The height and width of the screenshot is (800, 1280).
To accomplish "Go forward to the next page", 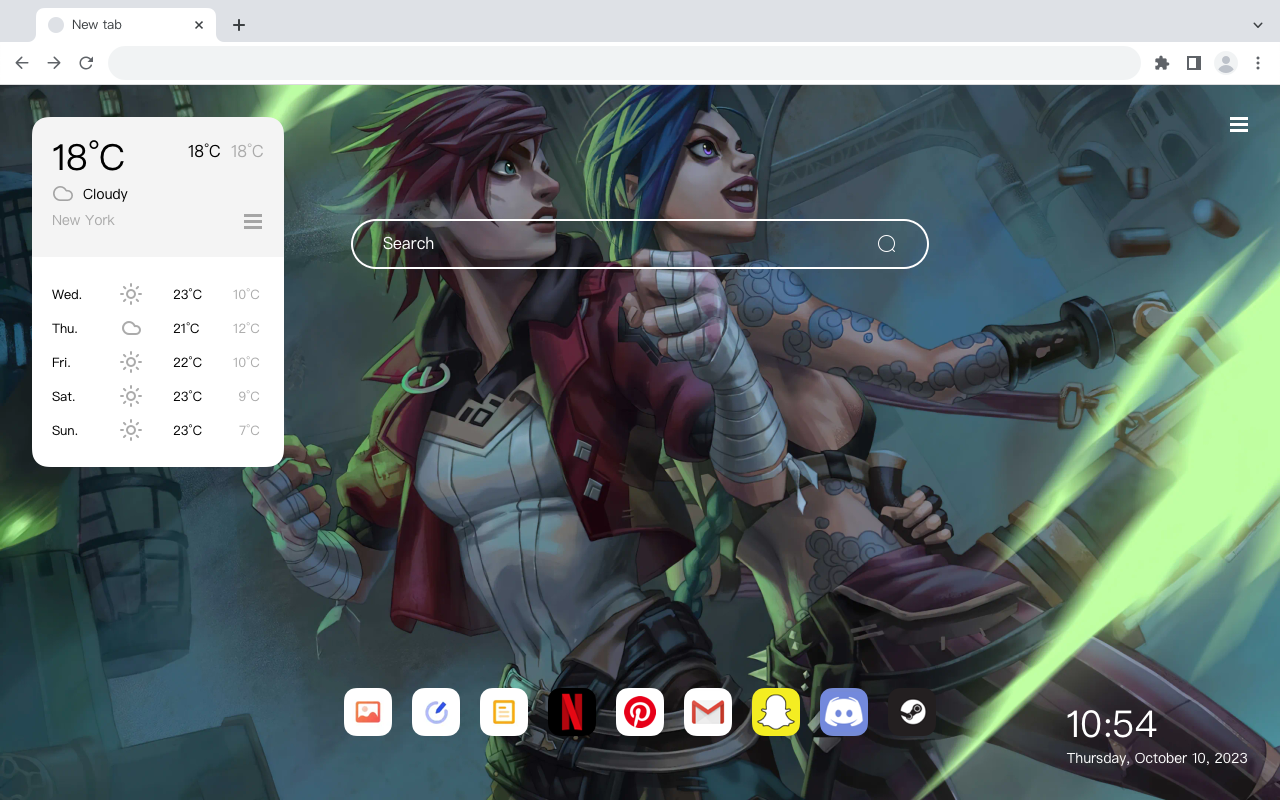I will tap(54, 63).
